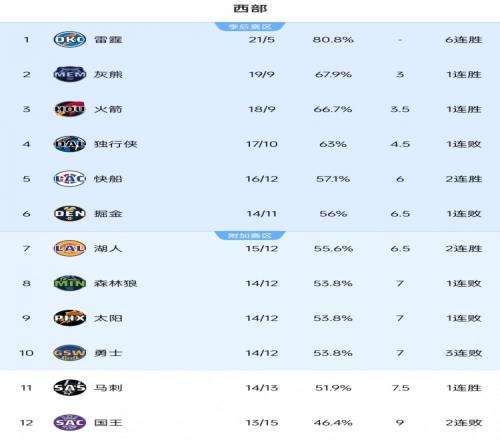Screen dimensions: 500x440
Task: Tap the GSW Warriors team logo
Action: pos(70,353)
